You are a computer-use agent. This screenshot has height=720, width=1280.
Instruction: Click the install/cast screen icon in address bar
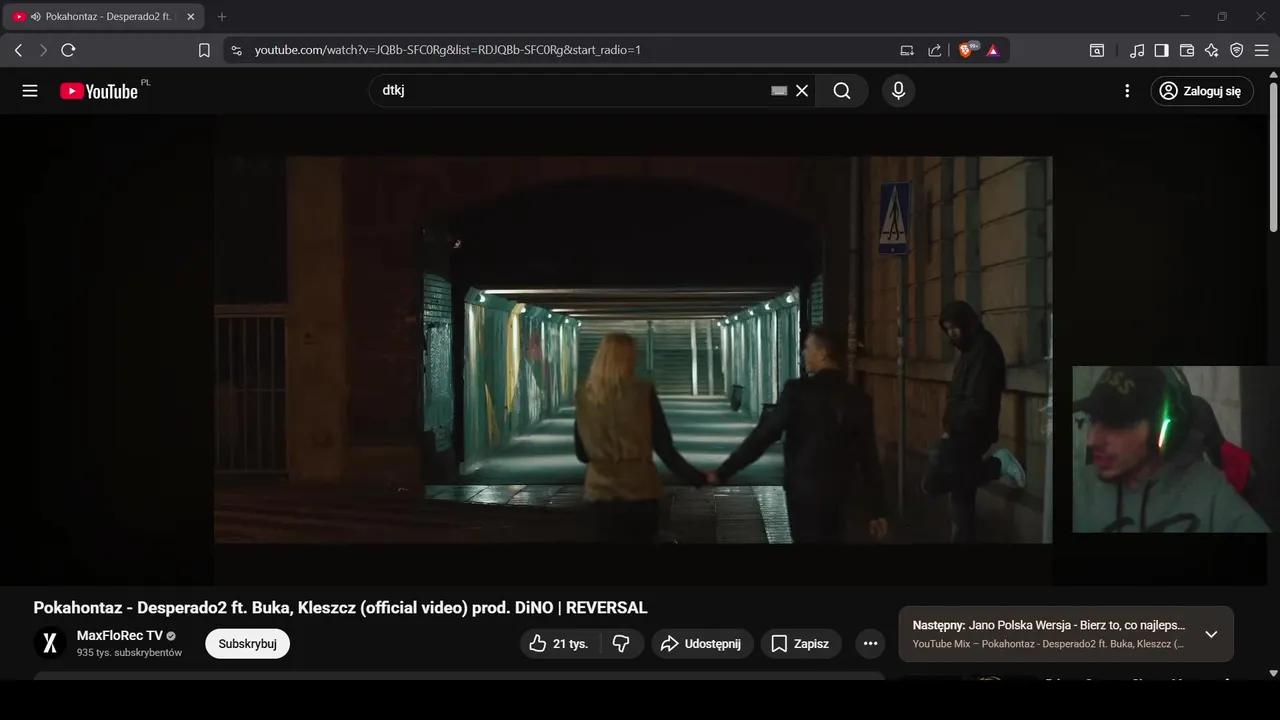click(x=907, y=50)
